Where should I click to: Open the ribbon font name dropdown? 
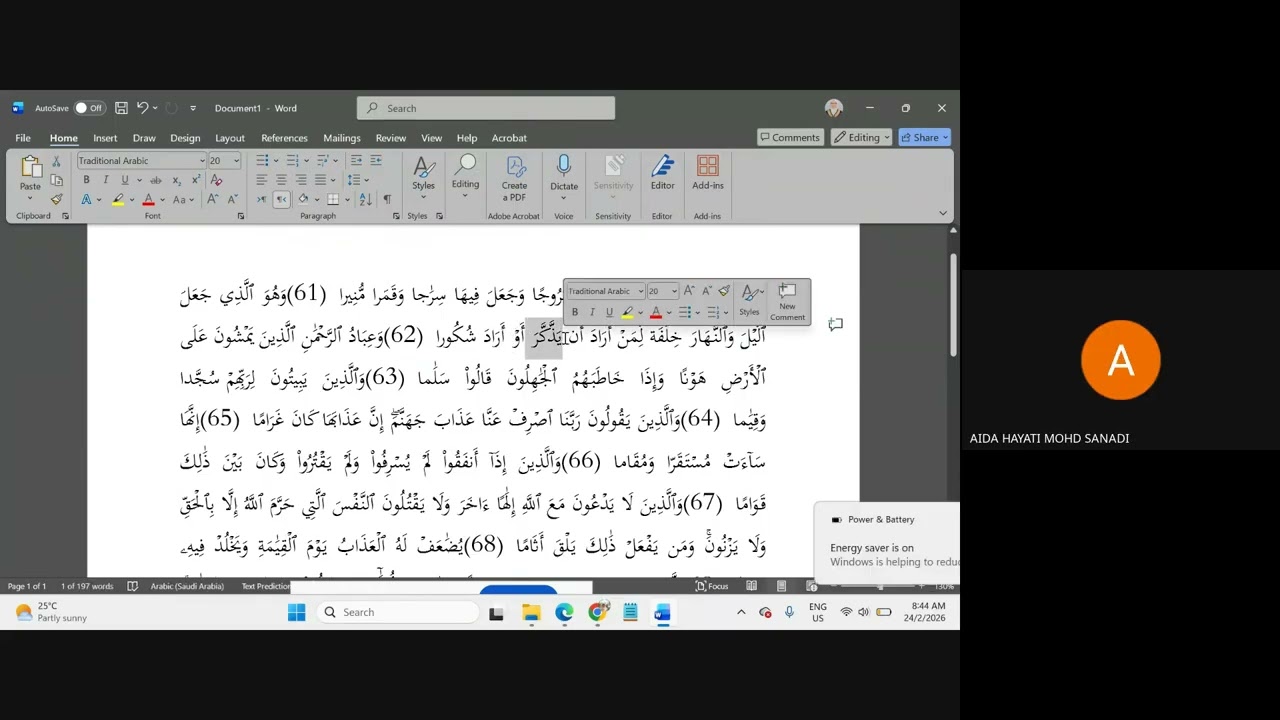201,161
